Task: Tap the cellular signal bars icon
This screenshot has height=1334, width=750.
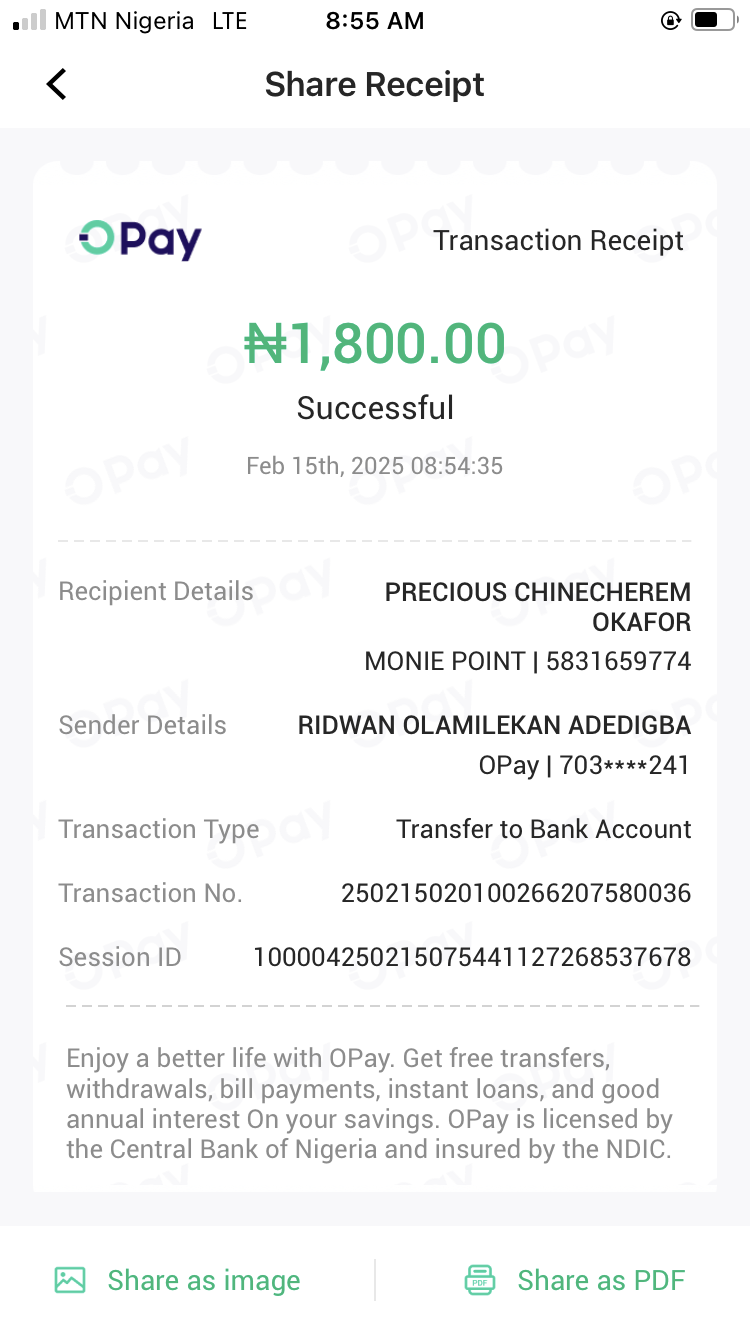Action: coord(30,21)
